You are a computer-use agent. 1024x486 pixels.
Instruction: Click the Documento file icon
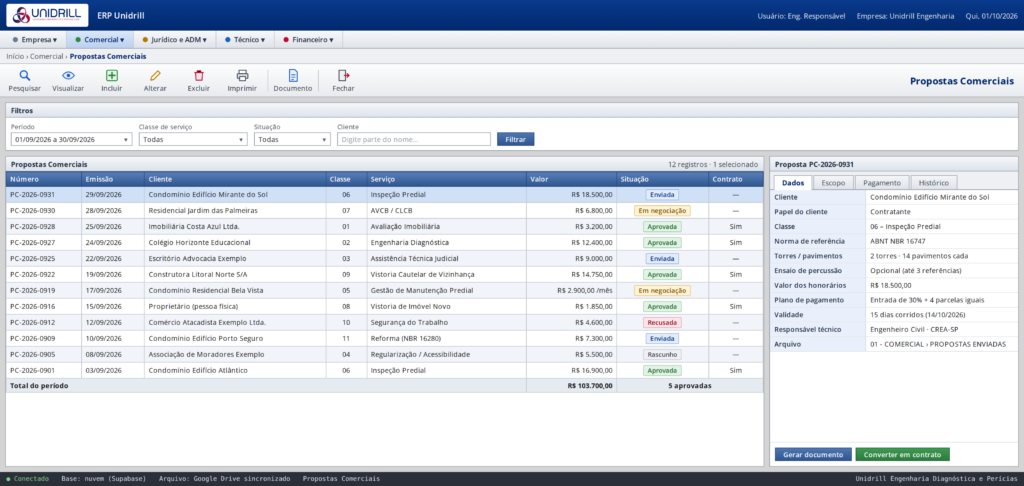(x=293, y=75)
